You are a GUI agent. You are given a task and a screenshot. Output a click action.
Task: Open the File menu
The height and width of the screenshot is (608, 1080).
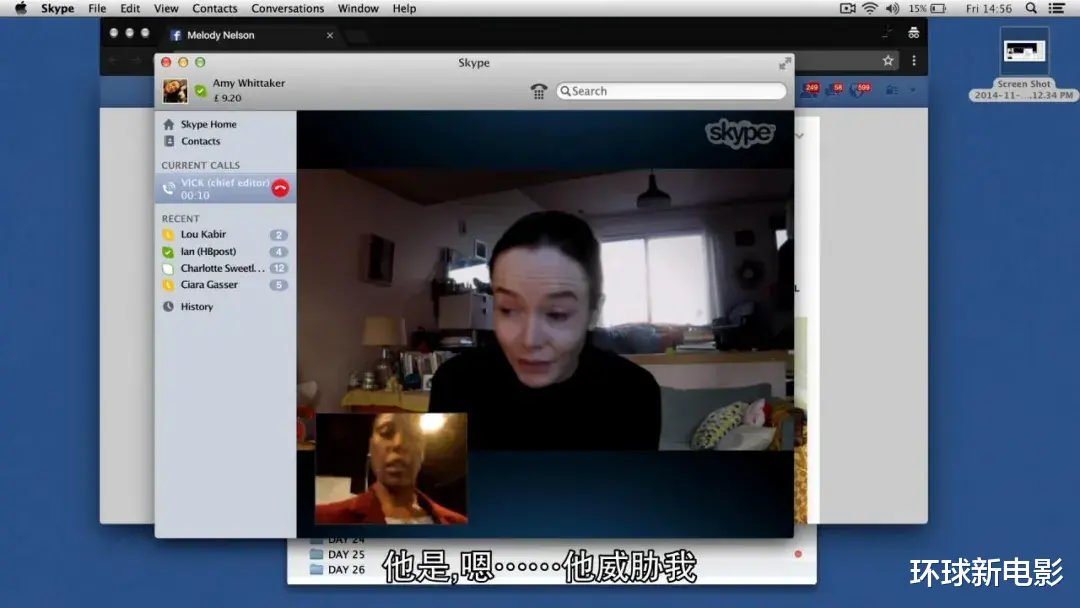[97, 8]
